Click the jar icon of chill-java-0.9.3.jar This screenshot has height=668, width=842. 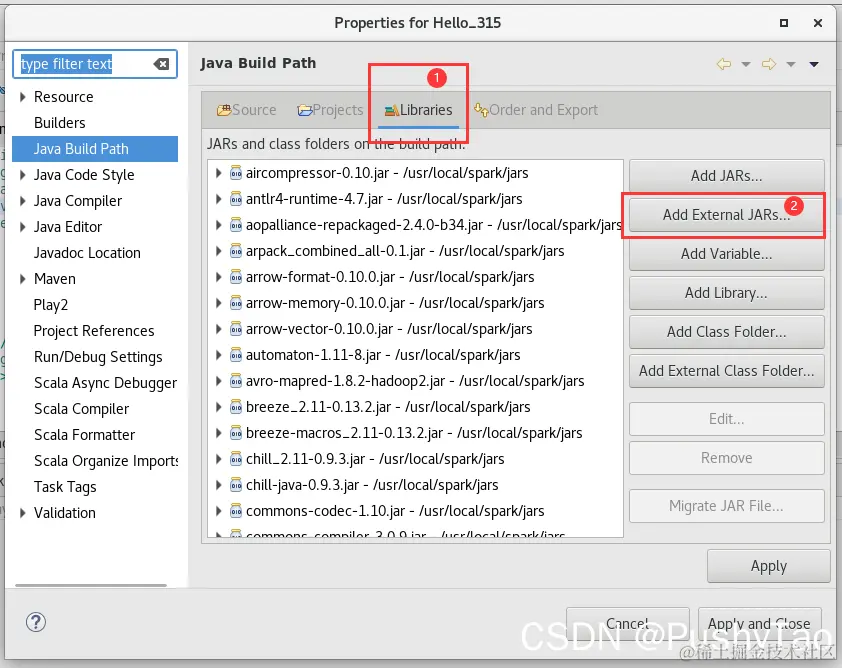(x=236, y=485)
